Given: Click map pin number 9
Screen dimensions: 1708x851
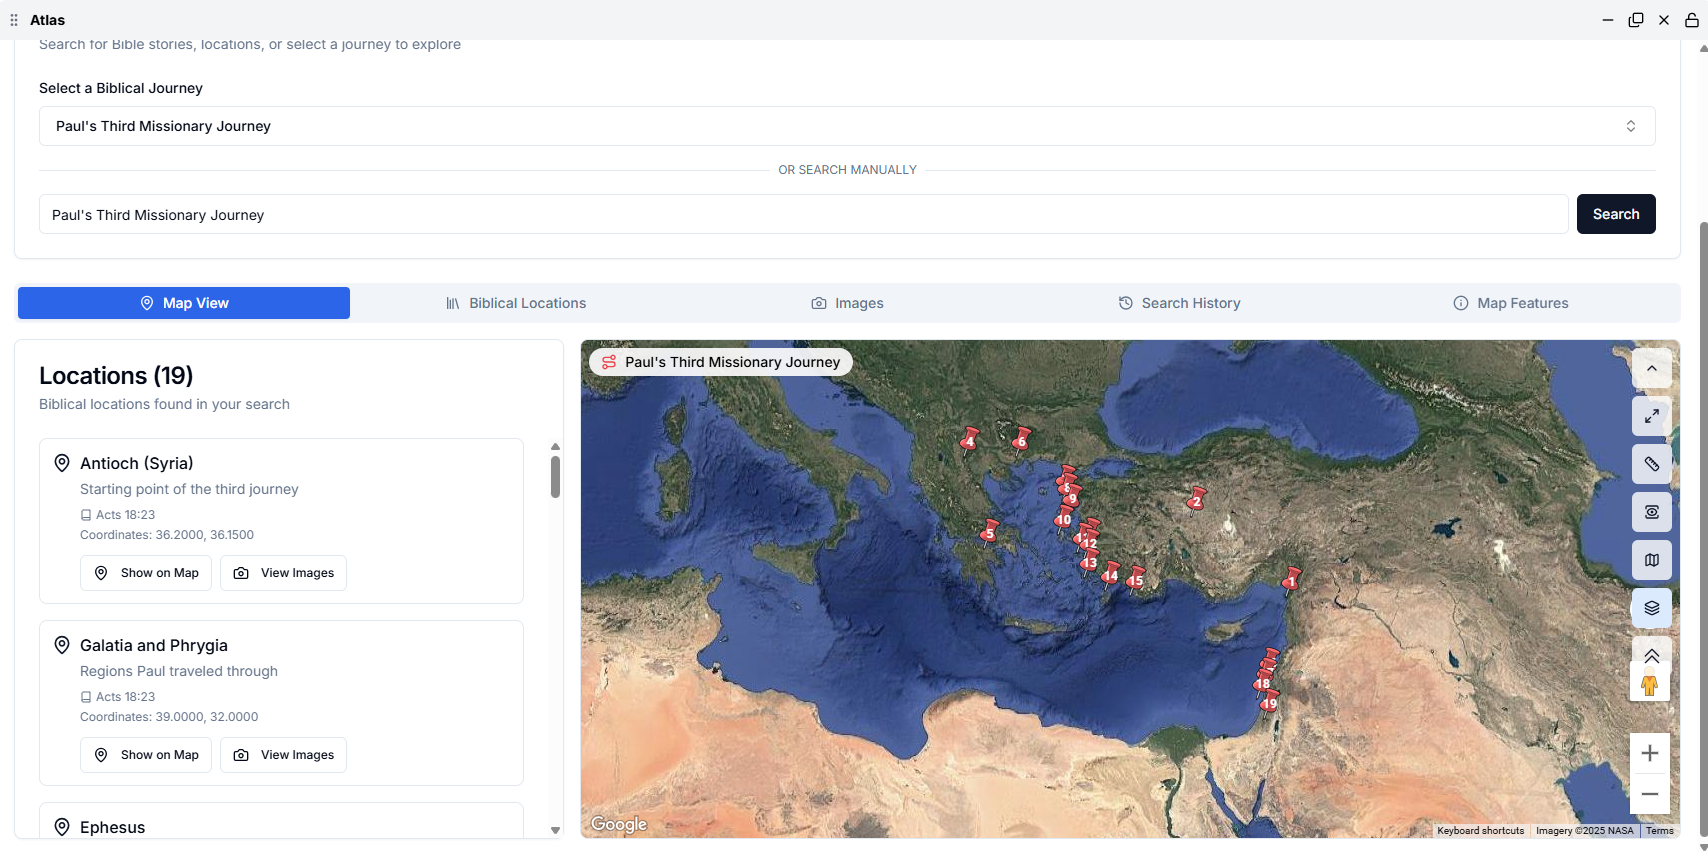Looking at the screenshot, I should click(1073, 497).
